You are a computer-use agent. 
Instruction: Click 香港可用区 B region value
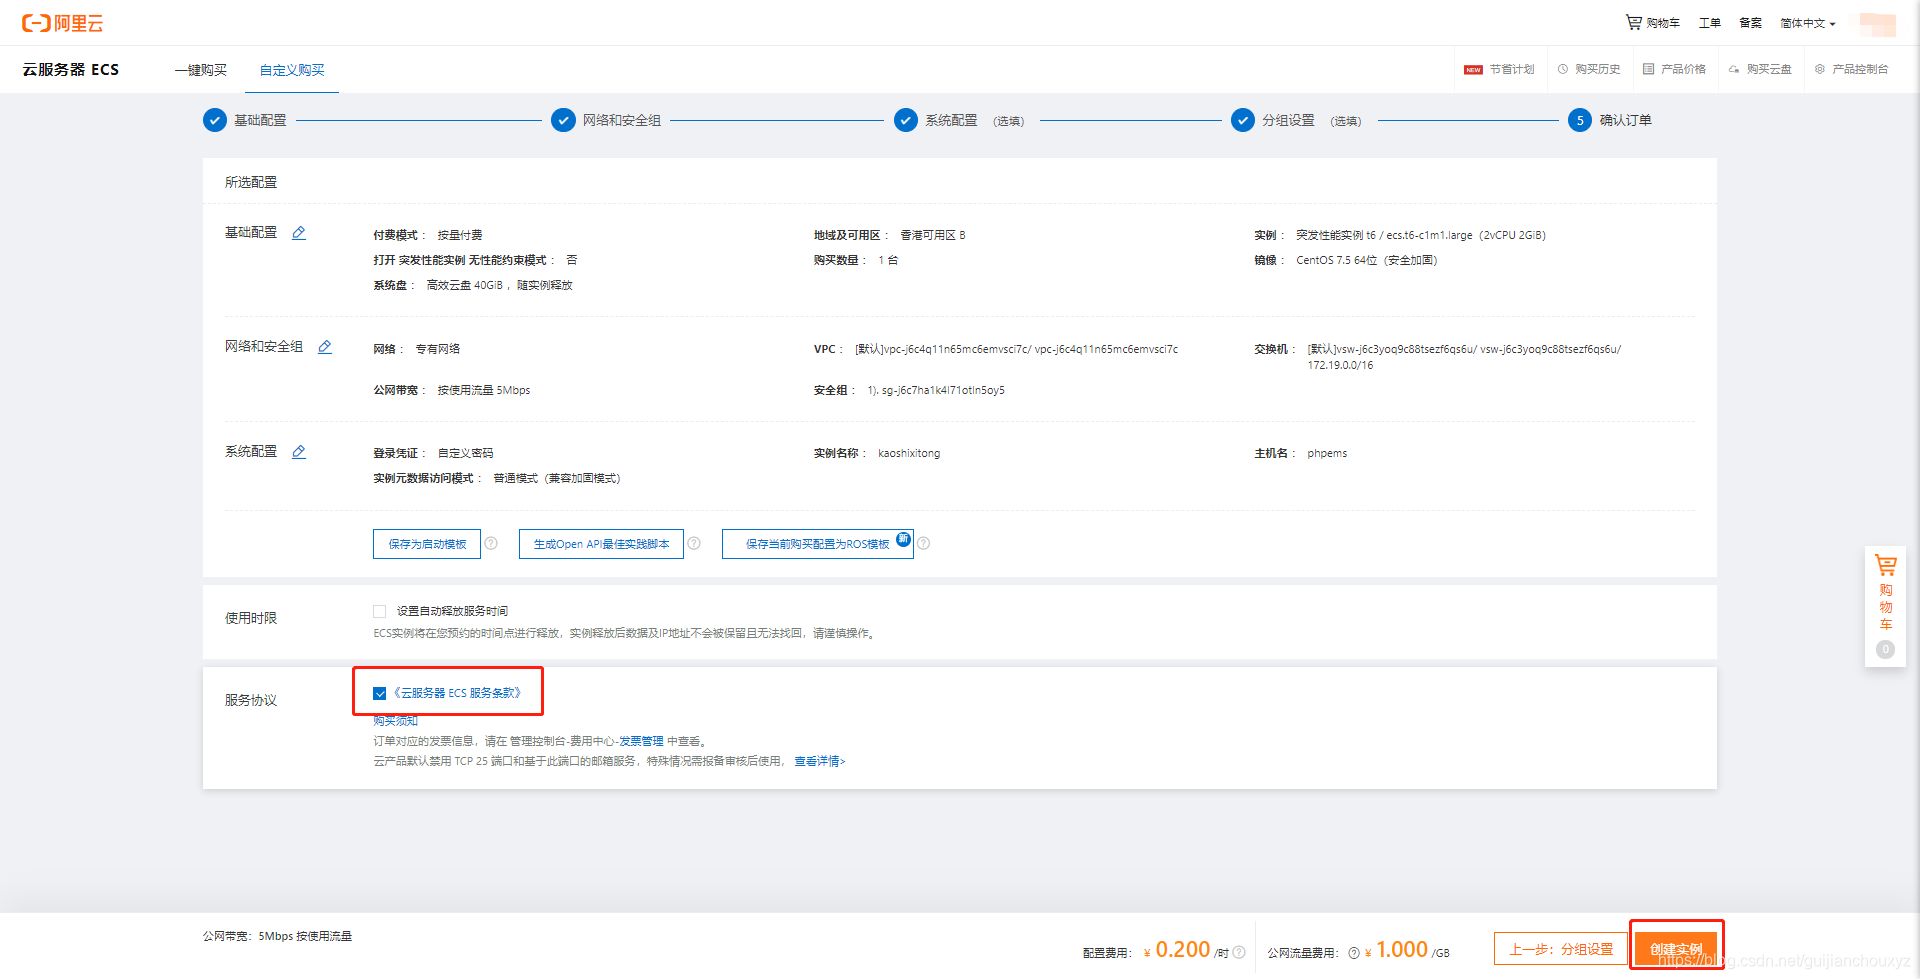[x=933, y=235]
